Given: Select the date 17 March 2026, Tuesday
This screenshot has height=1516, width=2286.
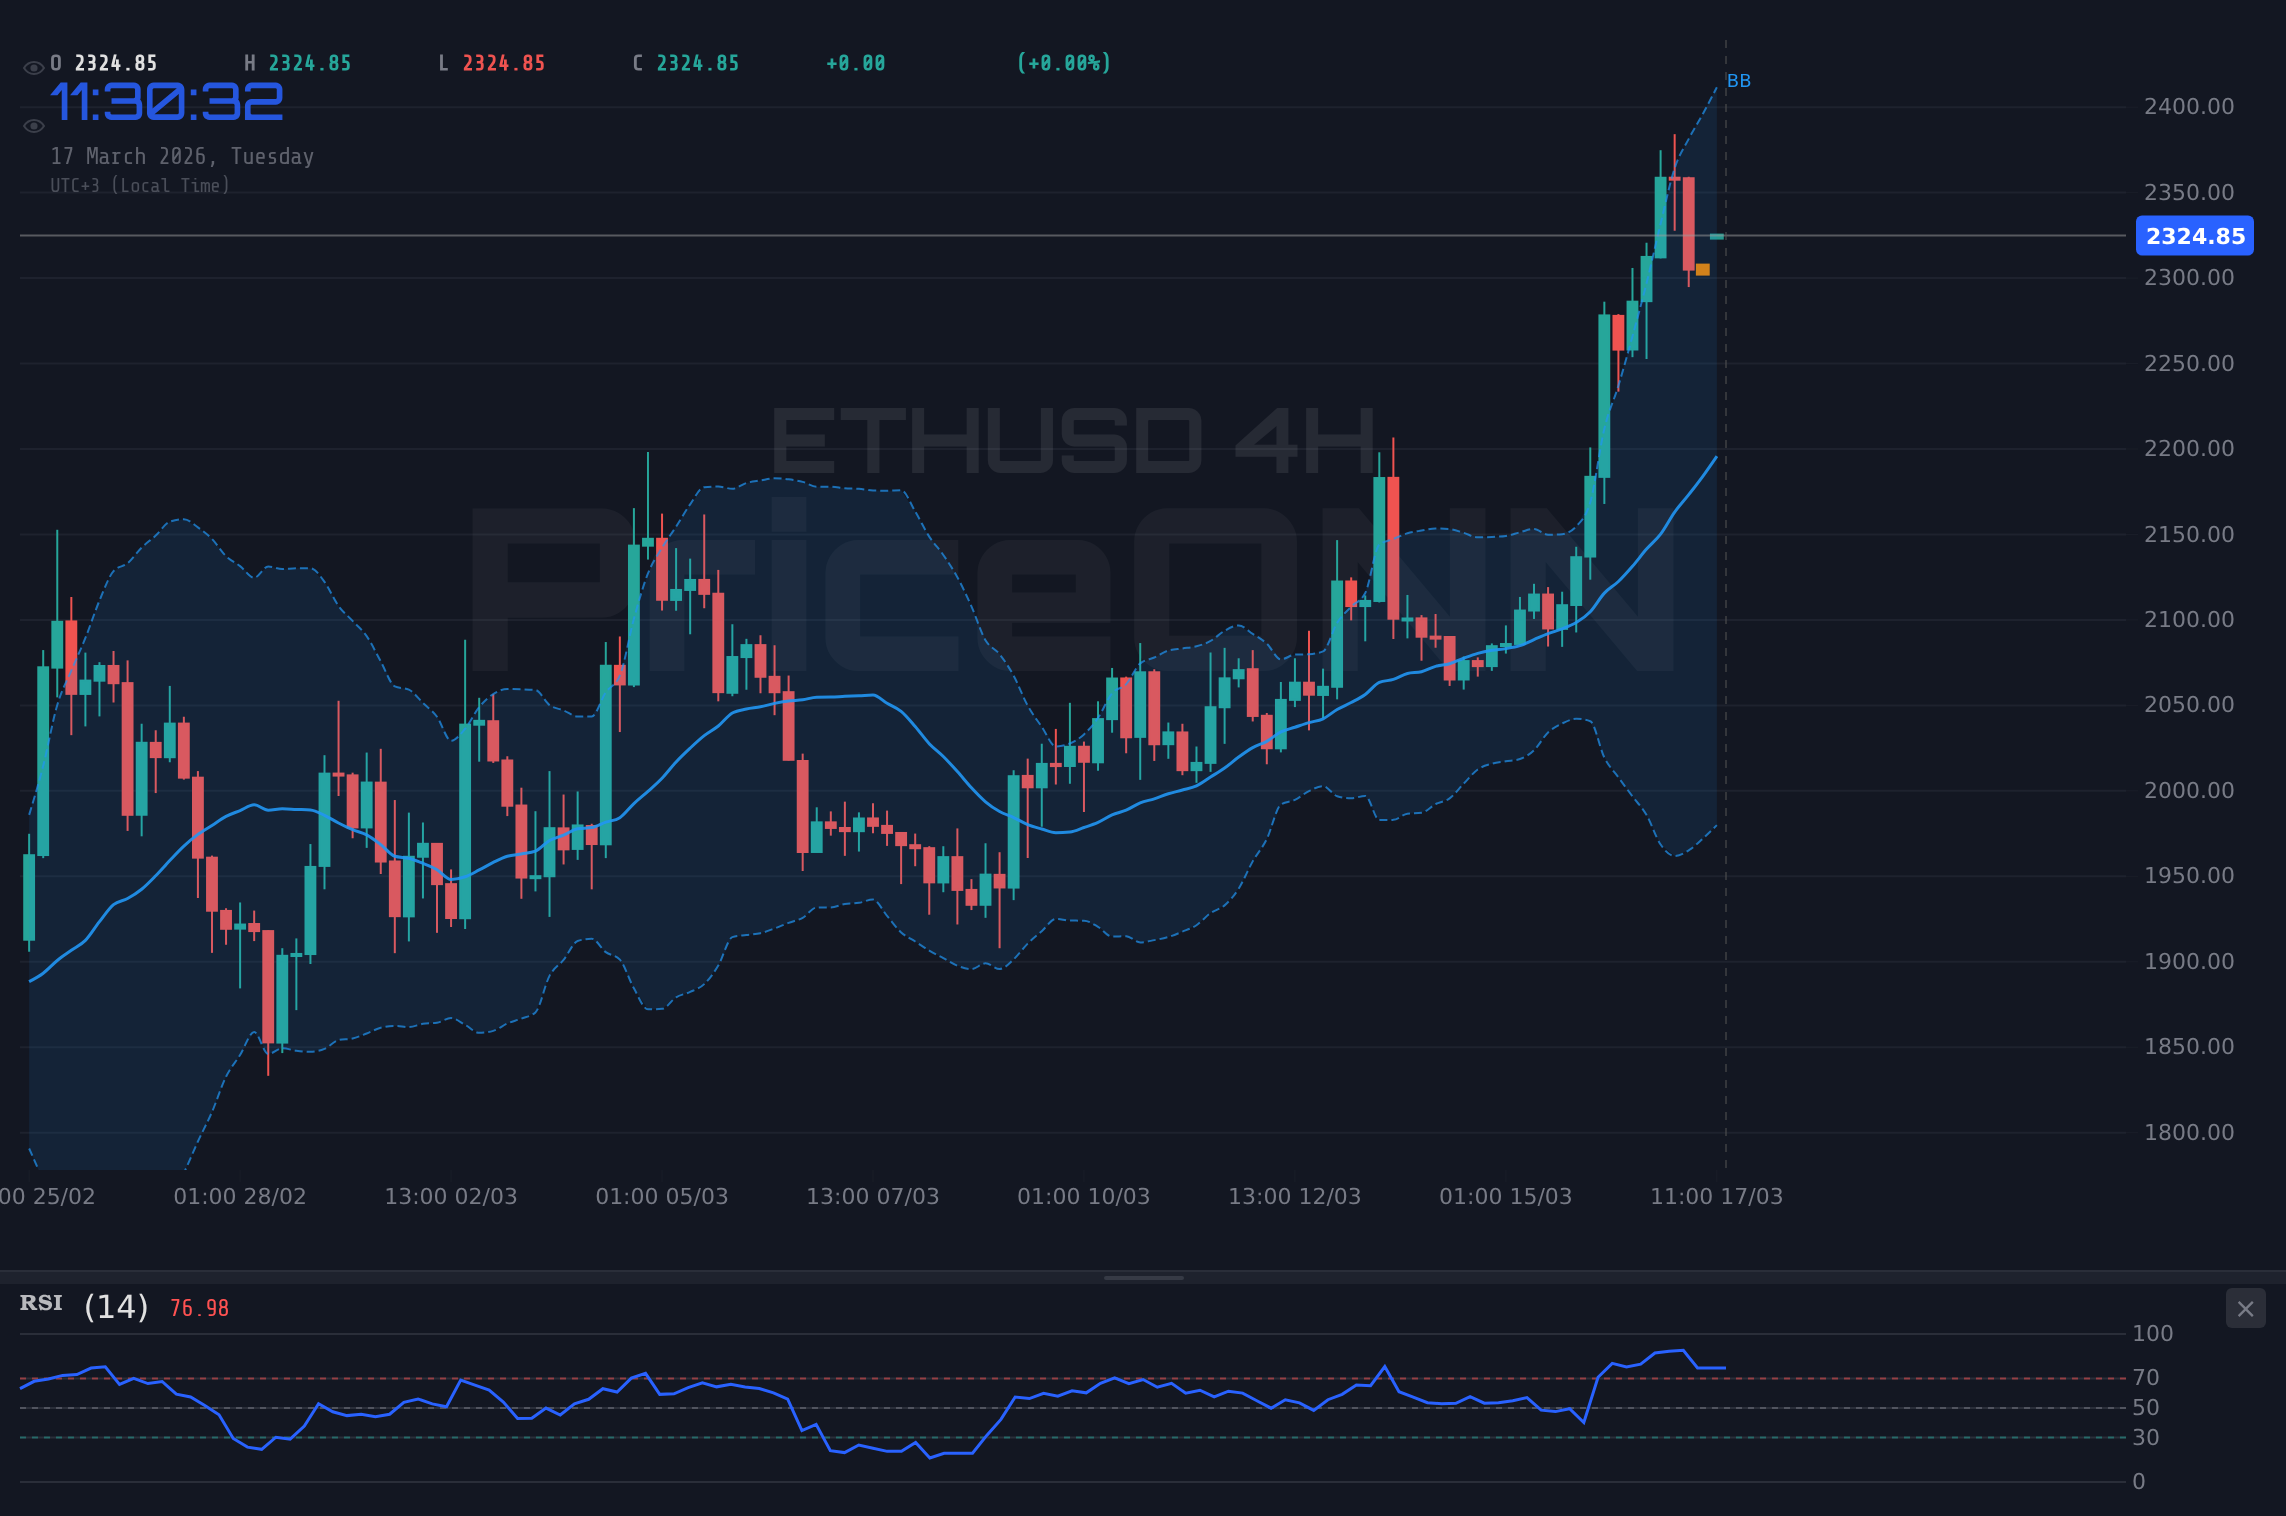Looking at the screenshot, I should [x=183, y=156].
